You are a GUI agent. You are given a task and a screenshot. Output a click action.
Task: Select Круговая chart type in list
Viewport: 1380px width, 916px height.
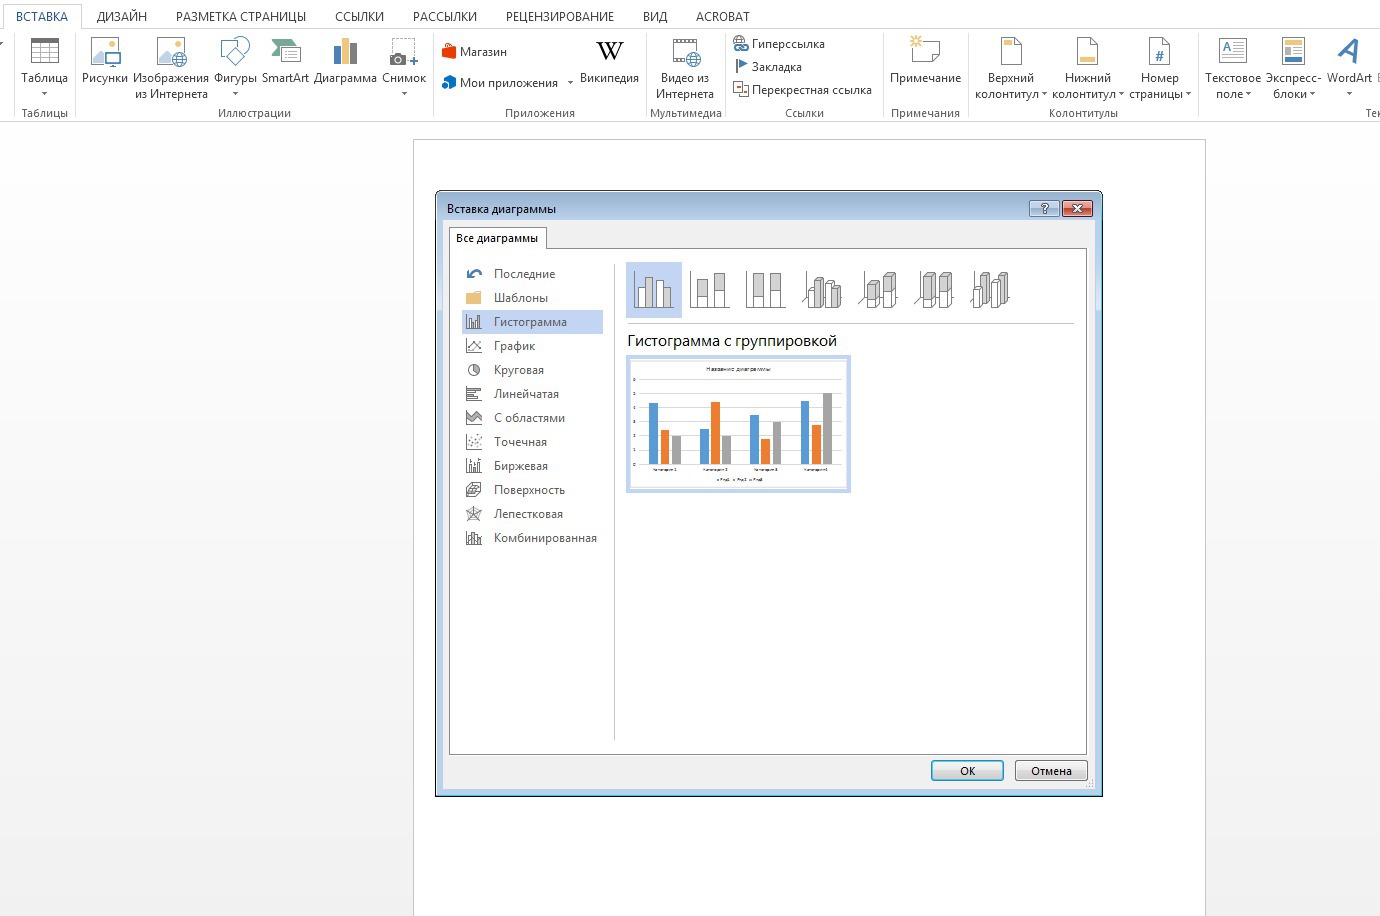click(x=518, y=370)
